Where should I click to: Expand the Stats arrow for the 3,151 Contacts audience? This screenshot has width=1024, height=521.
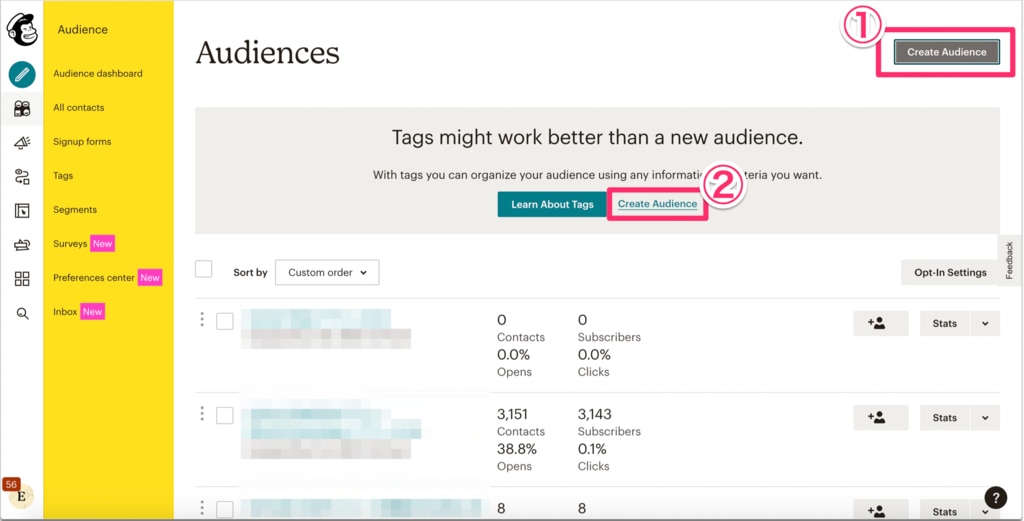tap(985, 417)
